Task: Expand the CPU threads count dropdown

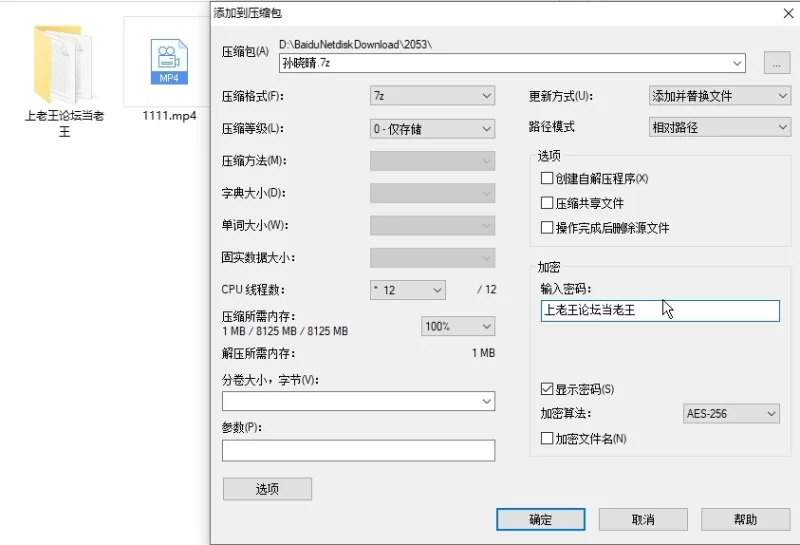Action: 407,290
